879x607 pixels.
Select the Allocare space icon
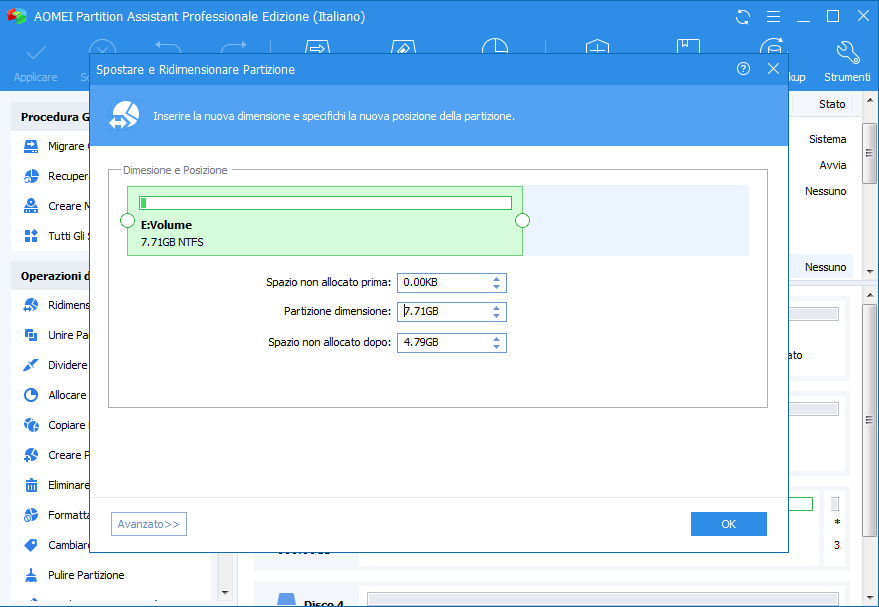coord(31,395)
